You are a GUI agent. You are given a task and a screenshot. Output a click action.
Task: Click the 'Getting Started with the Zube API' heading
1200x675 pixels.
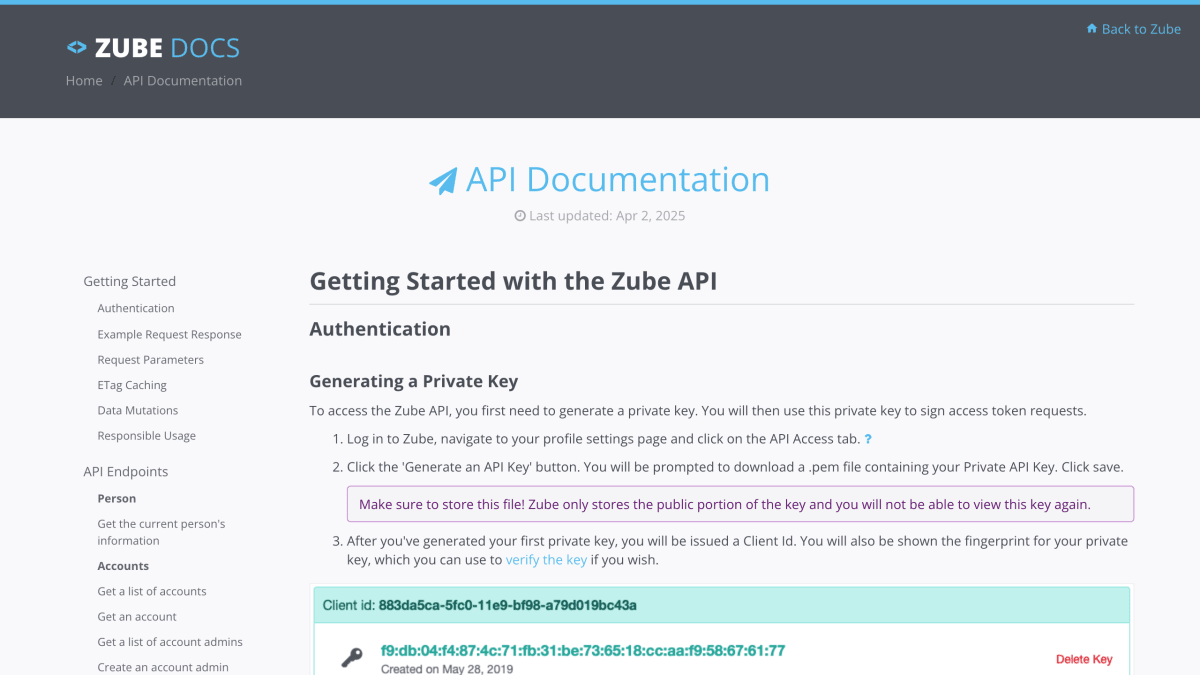pos(513,281)
